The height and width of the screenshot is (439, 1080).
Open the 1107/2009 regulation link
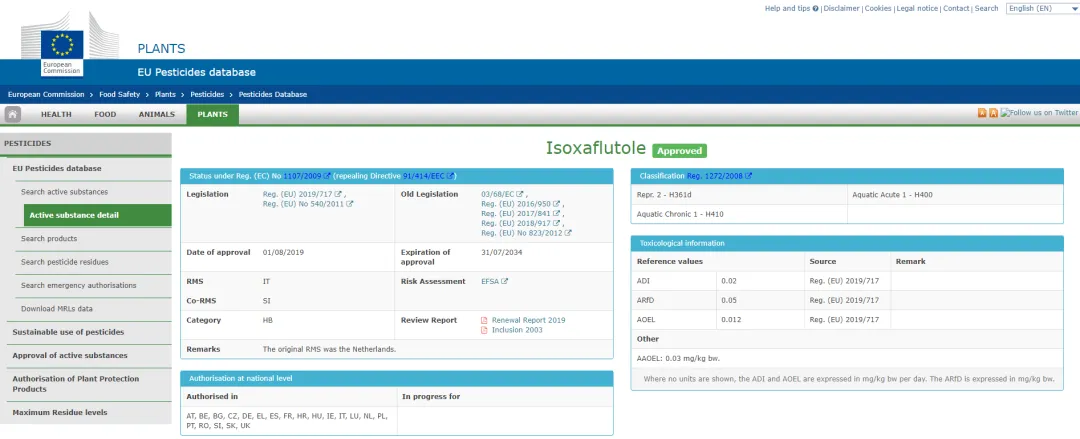[x=302, y=176]
